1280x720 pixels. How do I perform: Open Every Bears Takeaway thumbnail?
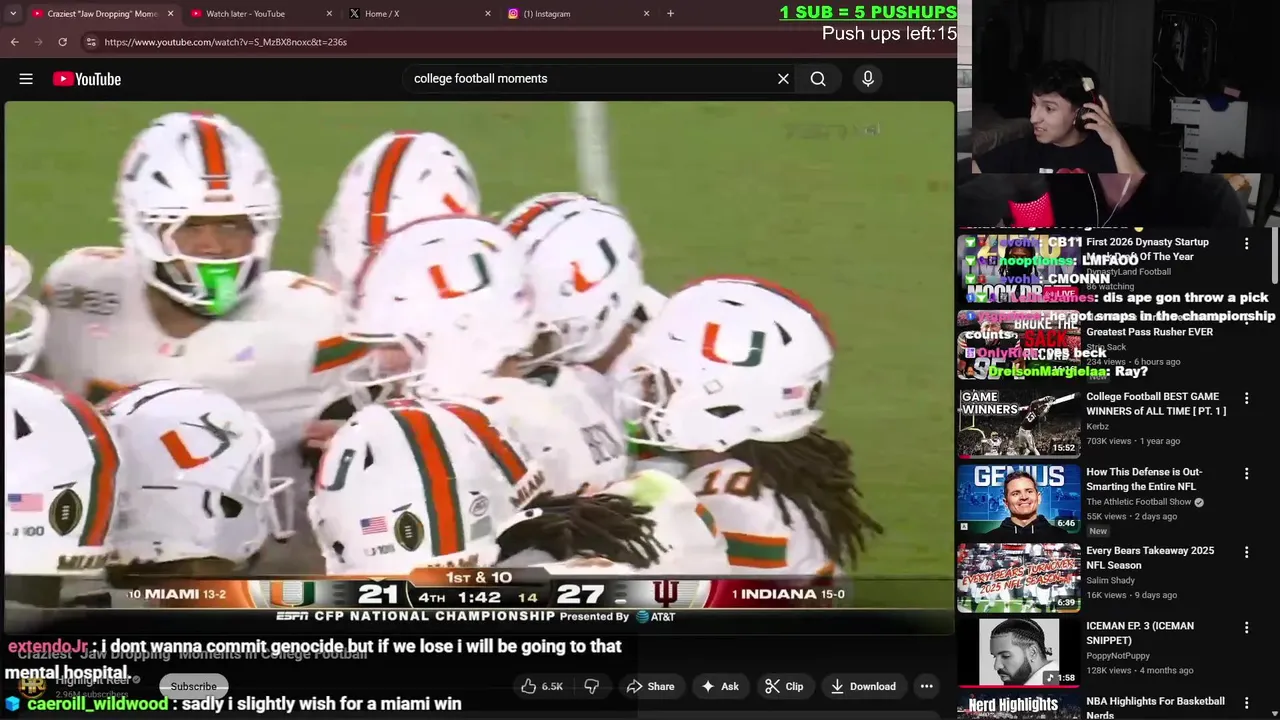click(x=1019, y=577)
